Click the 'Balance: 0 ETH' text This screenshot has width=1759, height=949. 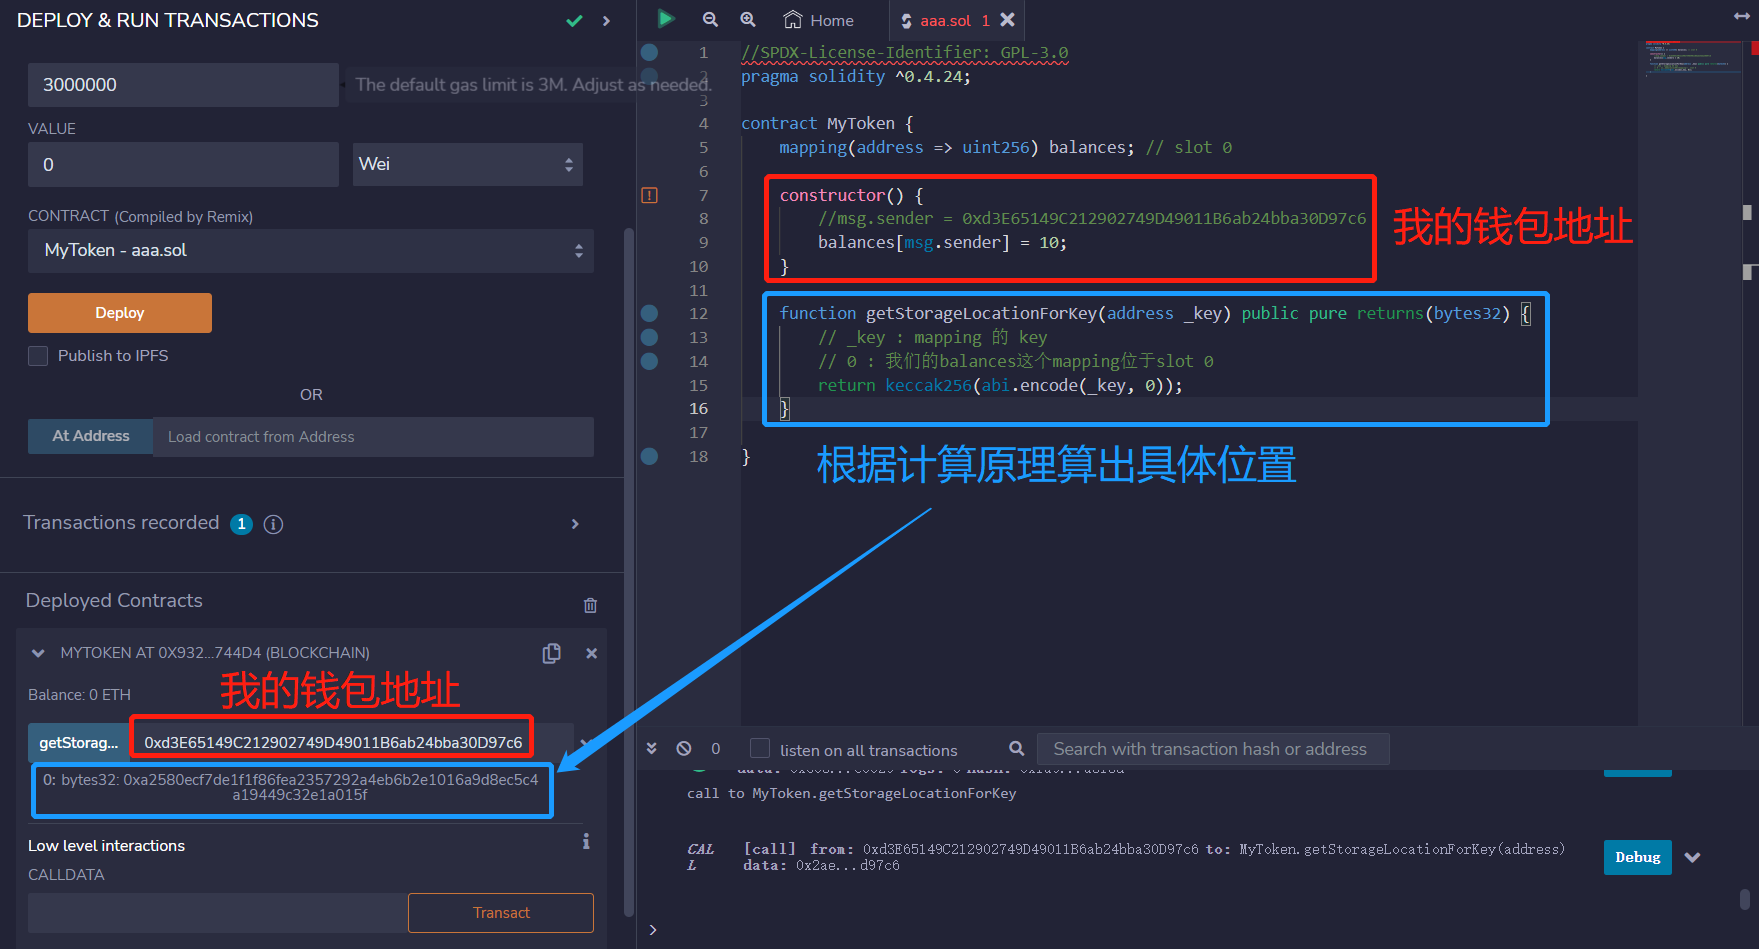tap(79, 694)
